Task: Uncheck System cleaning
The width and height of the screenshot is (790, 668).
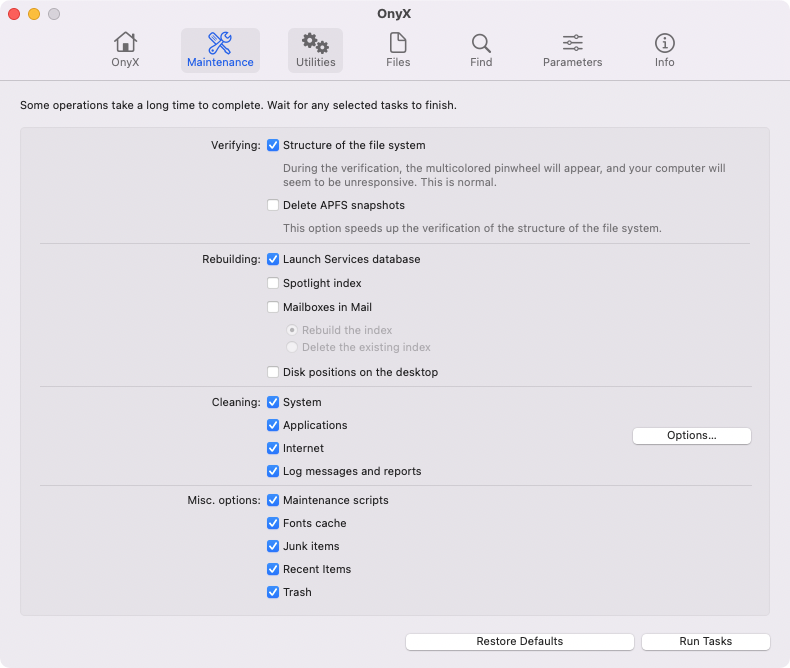Action: pyautogui.click(x=273, y=402)
